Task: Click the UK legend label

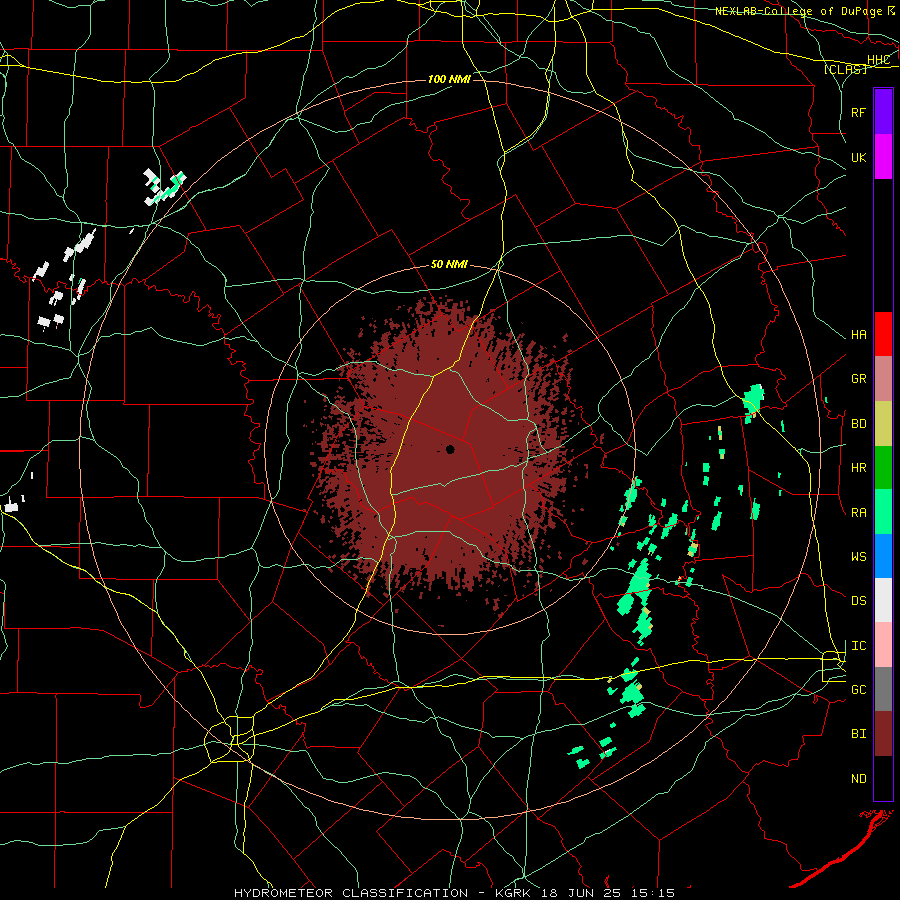Action: coord(859,157)
